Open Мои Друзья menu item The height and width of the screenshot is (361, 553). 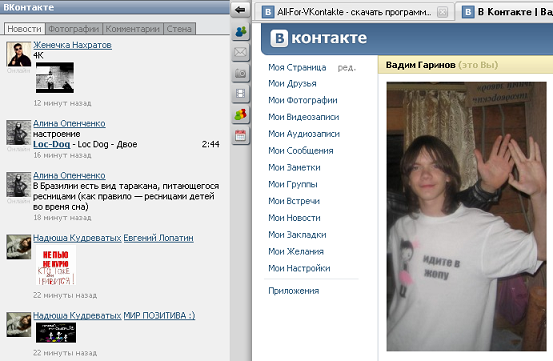(x=292, y=84)
